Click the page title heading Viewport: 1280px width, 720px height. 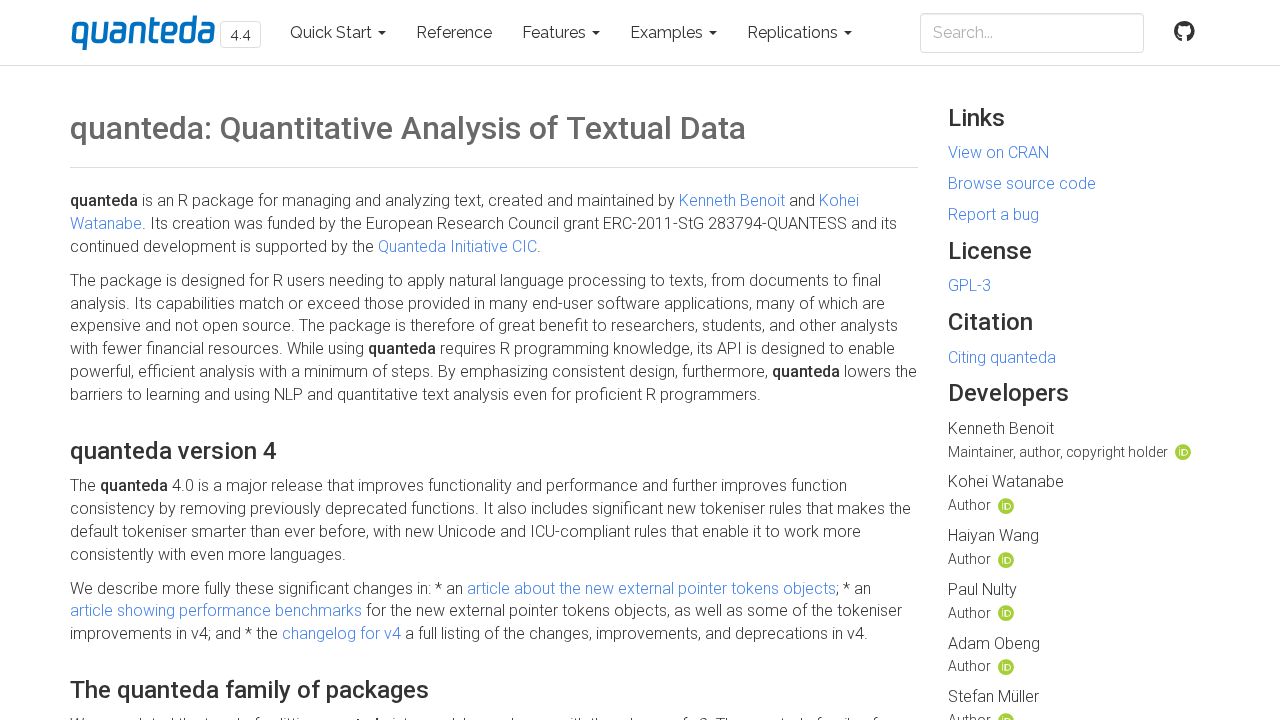[x=408, y=129]
